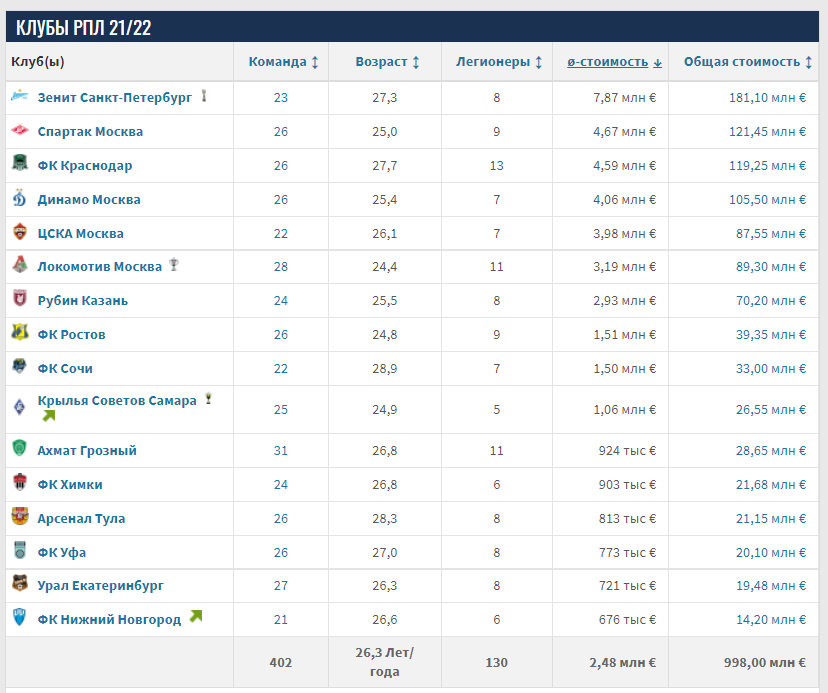Click Rubin's total value 70,20 млн €
Image resolution: width=828 pixels, height=693 pixels.
pyautogui.click(x=771, y=301)
